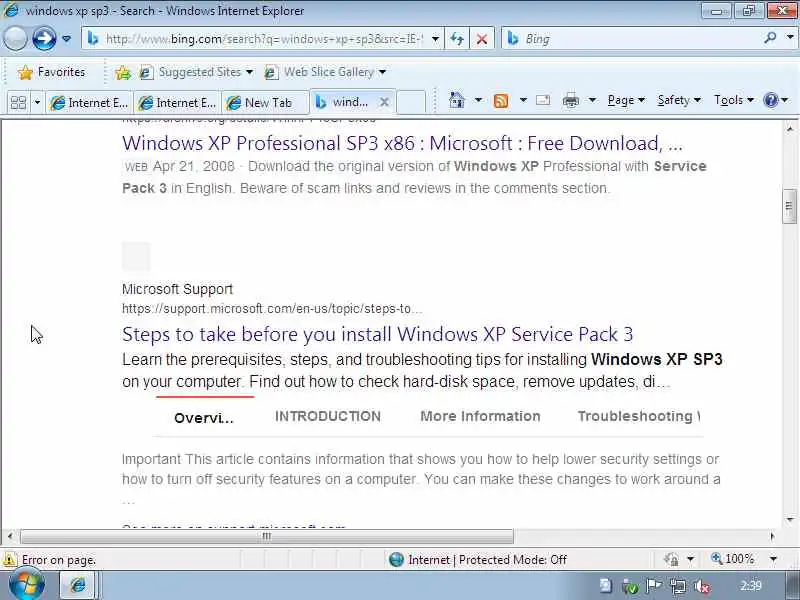Open Windows XP Professional SP3 x86 link
The image size is (800, 600).
[402, 143]
